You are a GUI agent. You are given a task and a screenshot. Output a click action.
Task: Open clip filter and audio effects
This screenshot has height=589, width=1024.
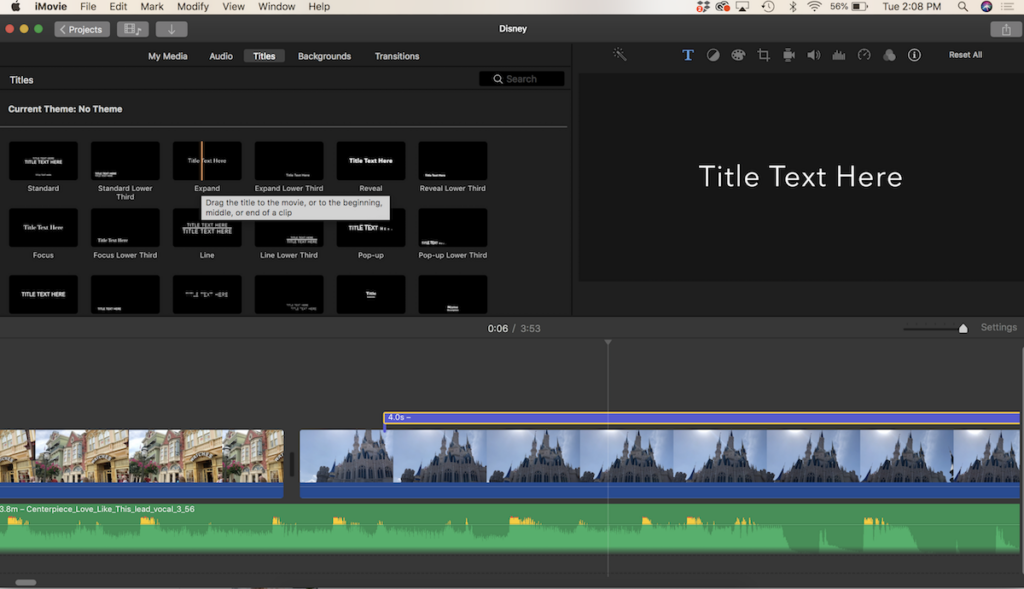889,55
